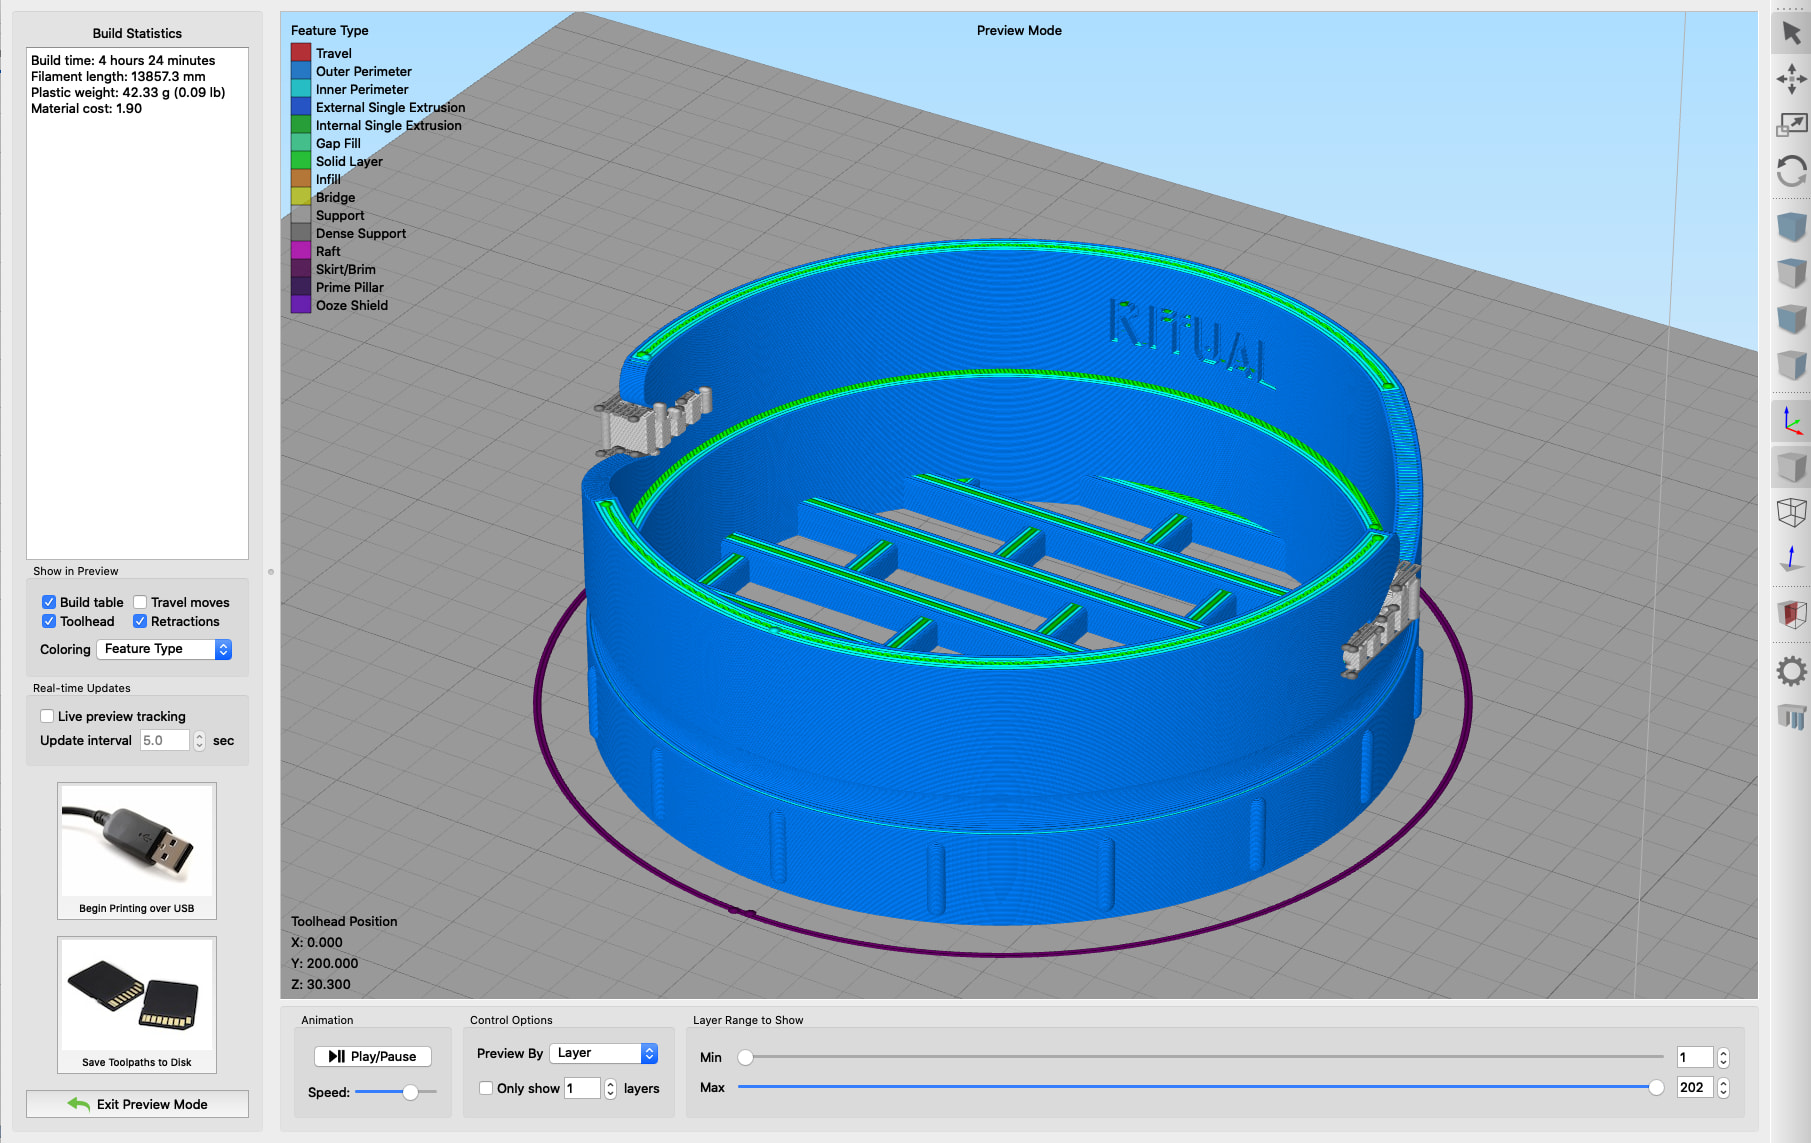This screenshot has width=1811, height=1143.
Task: Switch to top view cube
Action: pyautogui.click(x=1791, y=272)
